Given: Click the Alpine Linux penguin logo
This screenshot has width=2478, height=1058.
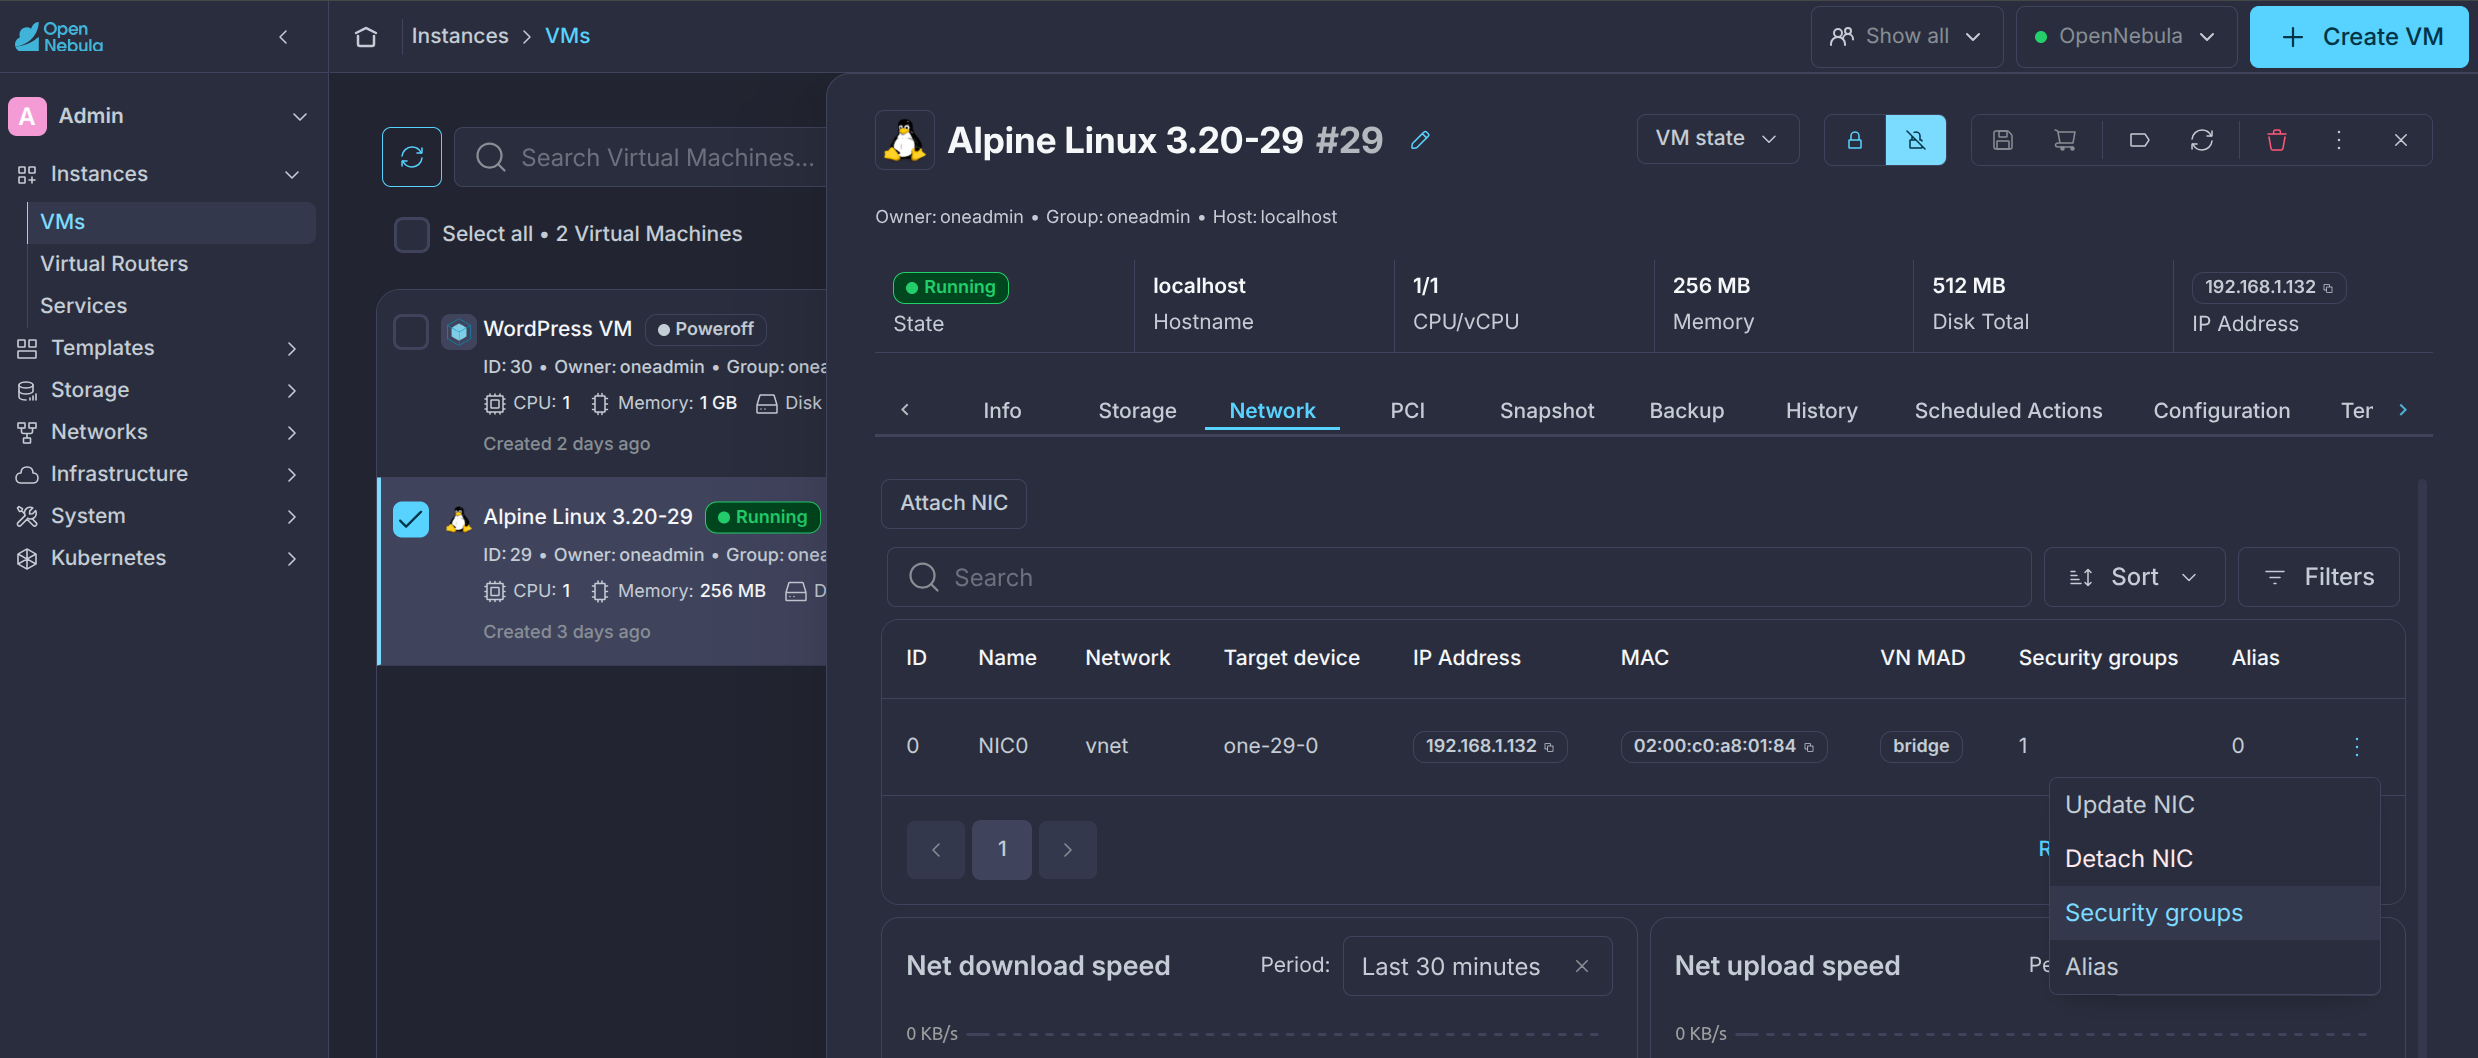Looking at the screenshot, I should (905, 140).
